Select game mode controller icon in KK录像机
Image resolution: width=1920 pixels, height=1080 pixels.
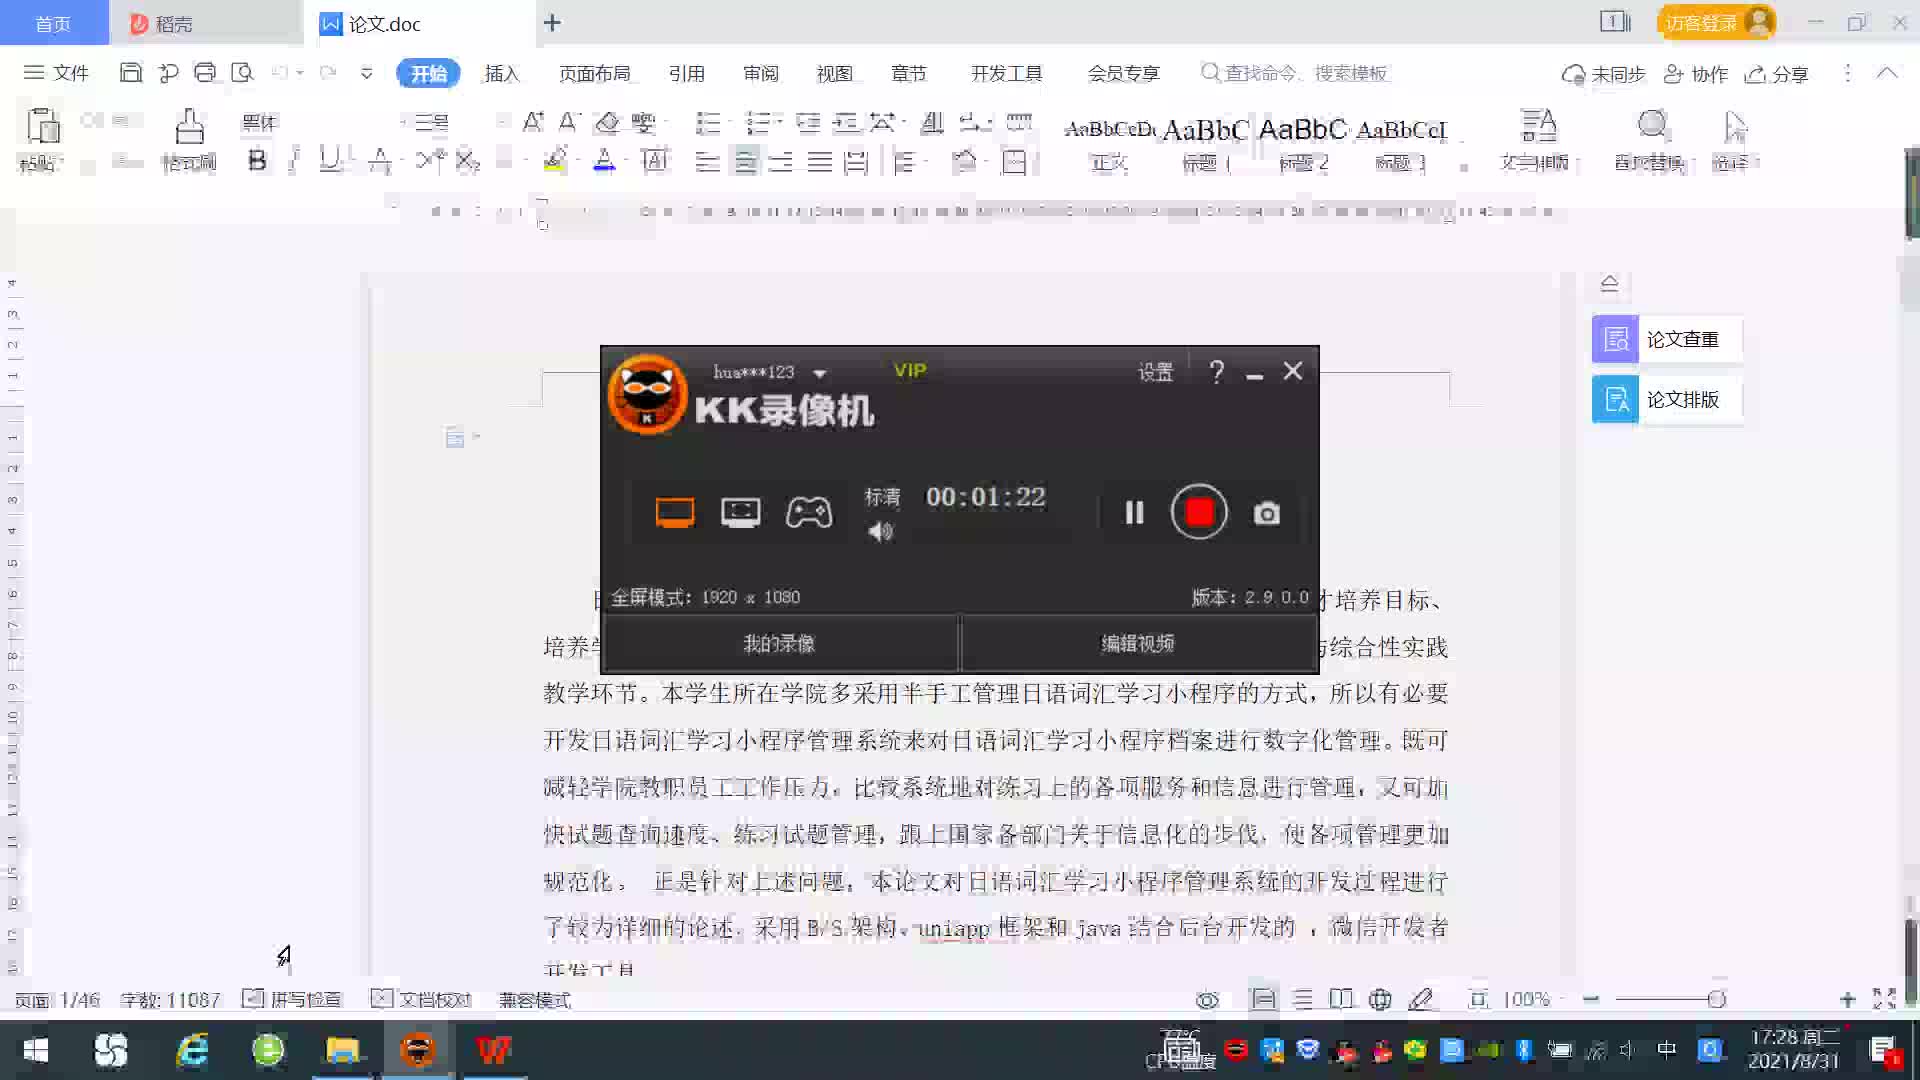pyautogui.click(x=808, y=513)
